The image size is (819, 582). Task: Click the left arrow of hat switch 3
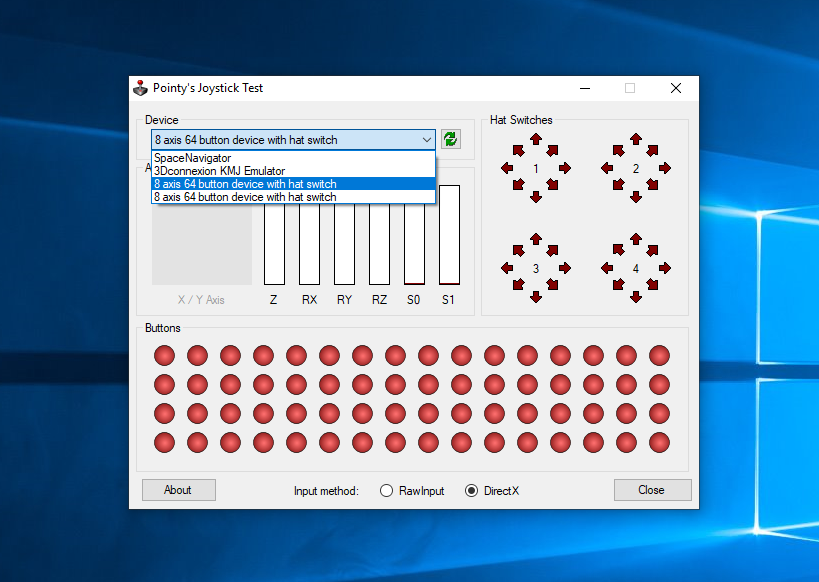coord(507,268)
